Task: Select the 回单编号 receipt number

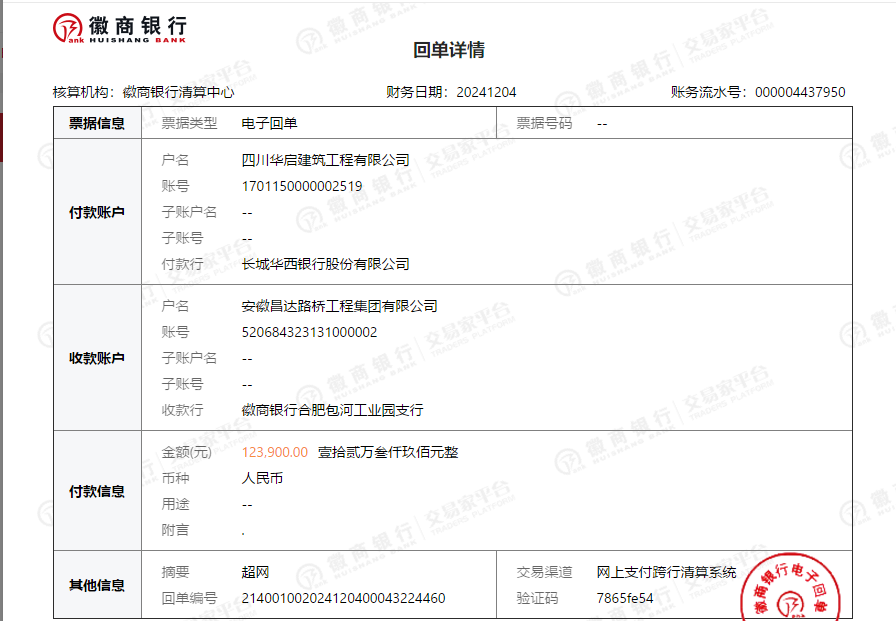Action: [343, 598]
